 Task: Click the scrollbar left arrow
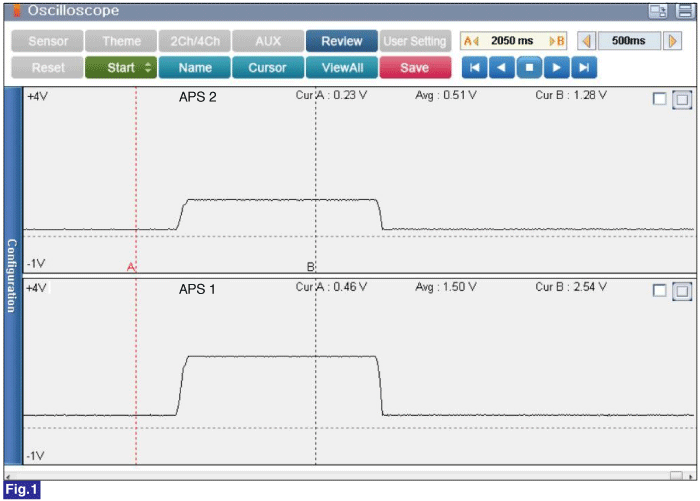tap(8, 476)
